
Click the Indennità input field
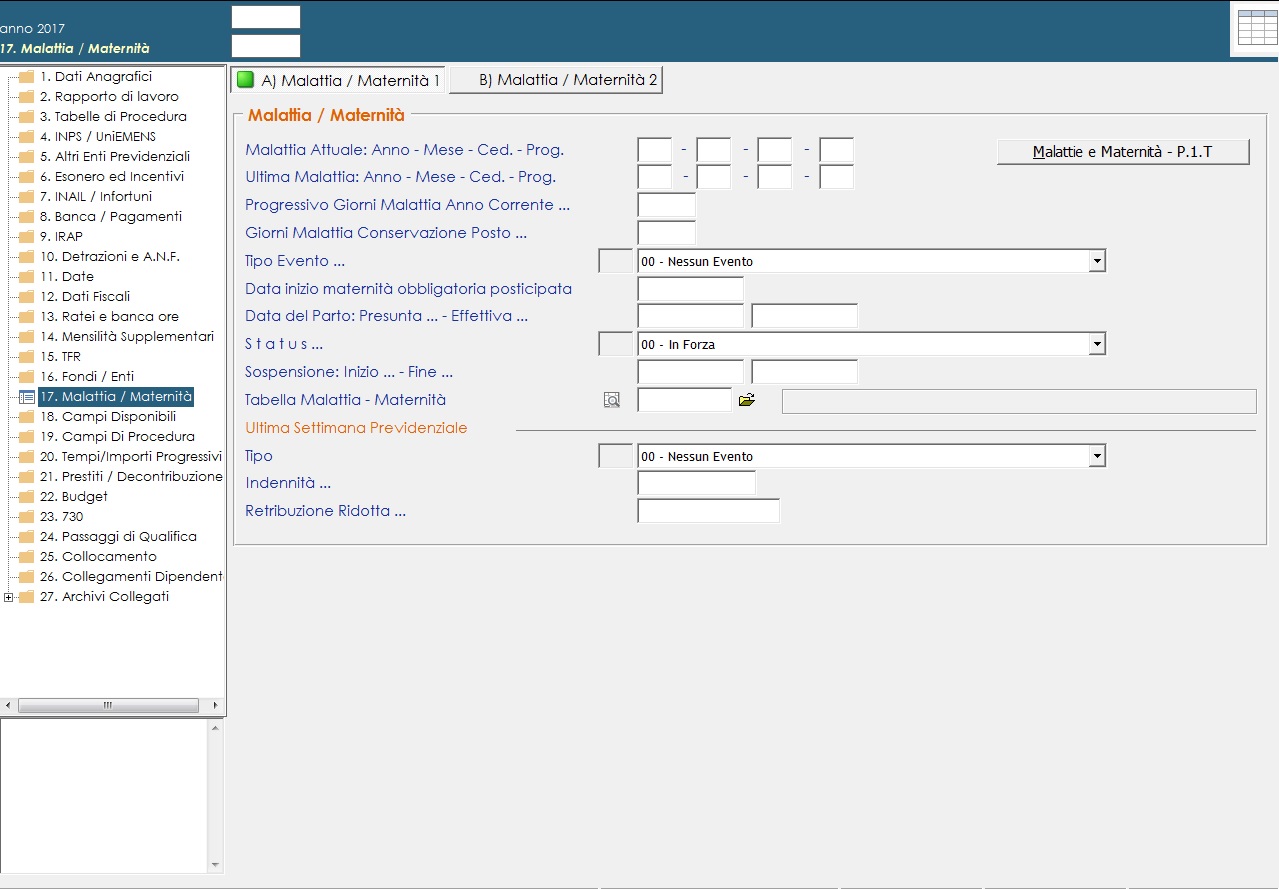coord(696,484)
